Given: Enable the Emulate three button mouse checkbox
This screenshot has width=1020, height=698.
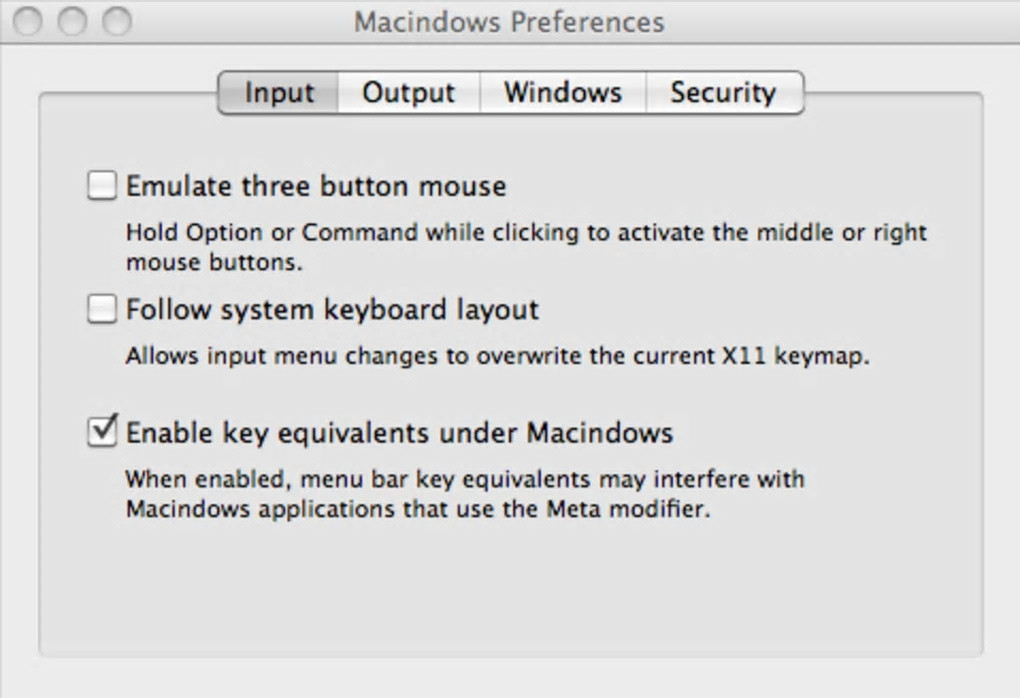Looking at the screenshot, I should tap(102, 186).
